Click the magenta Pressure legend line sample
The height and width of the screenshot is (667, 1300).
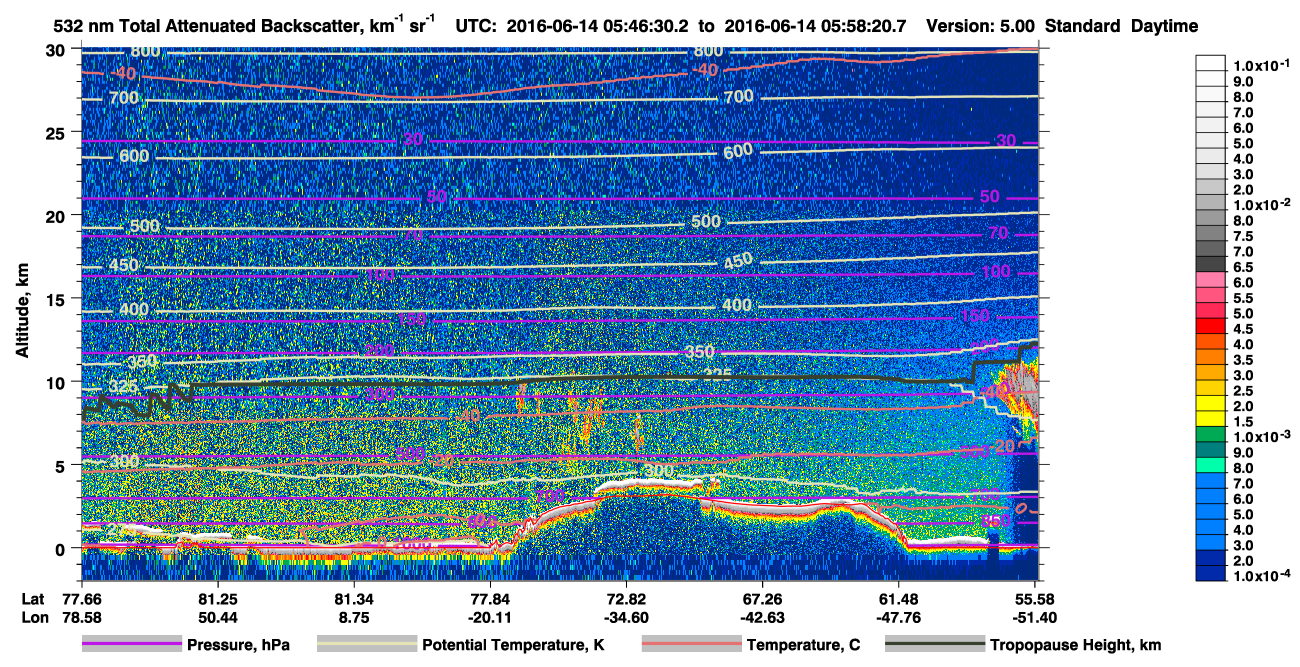[131, 645]
